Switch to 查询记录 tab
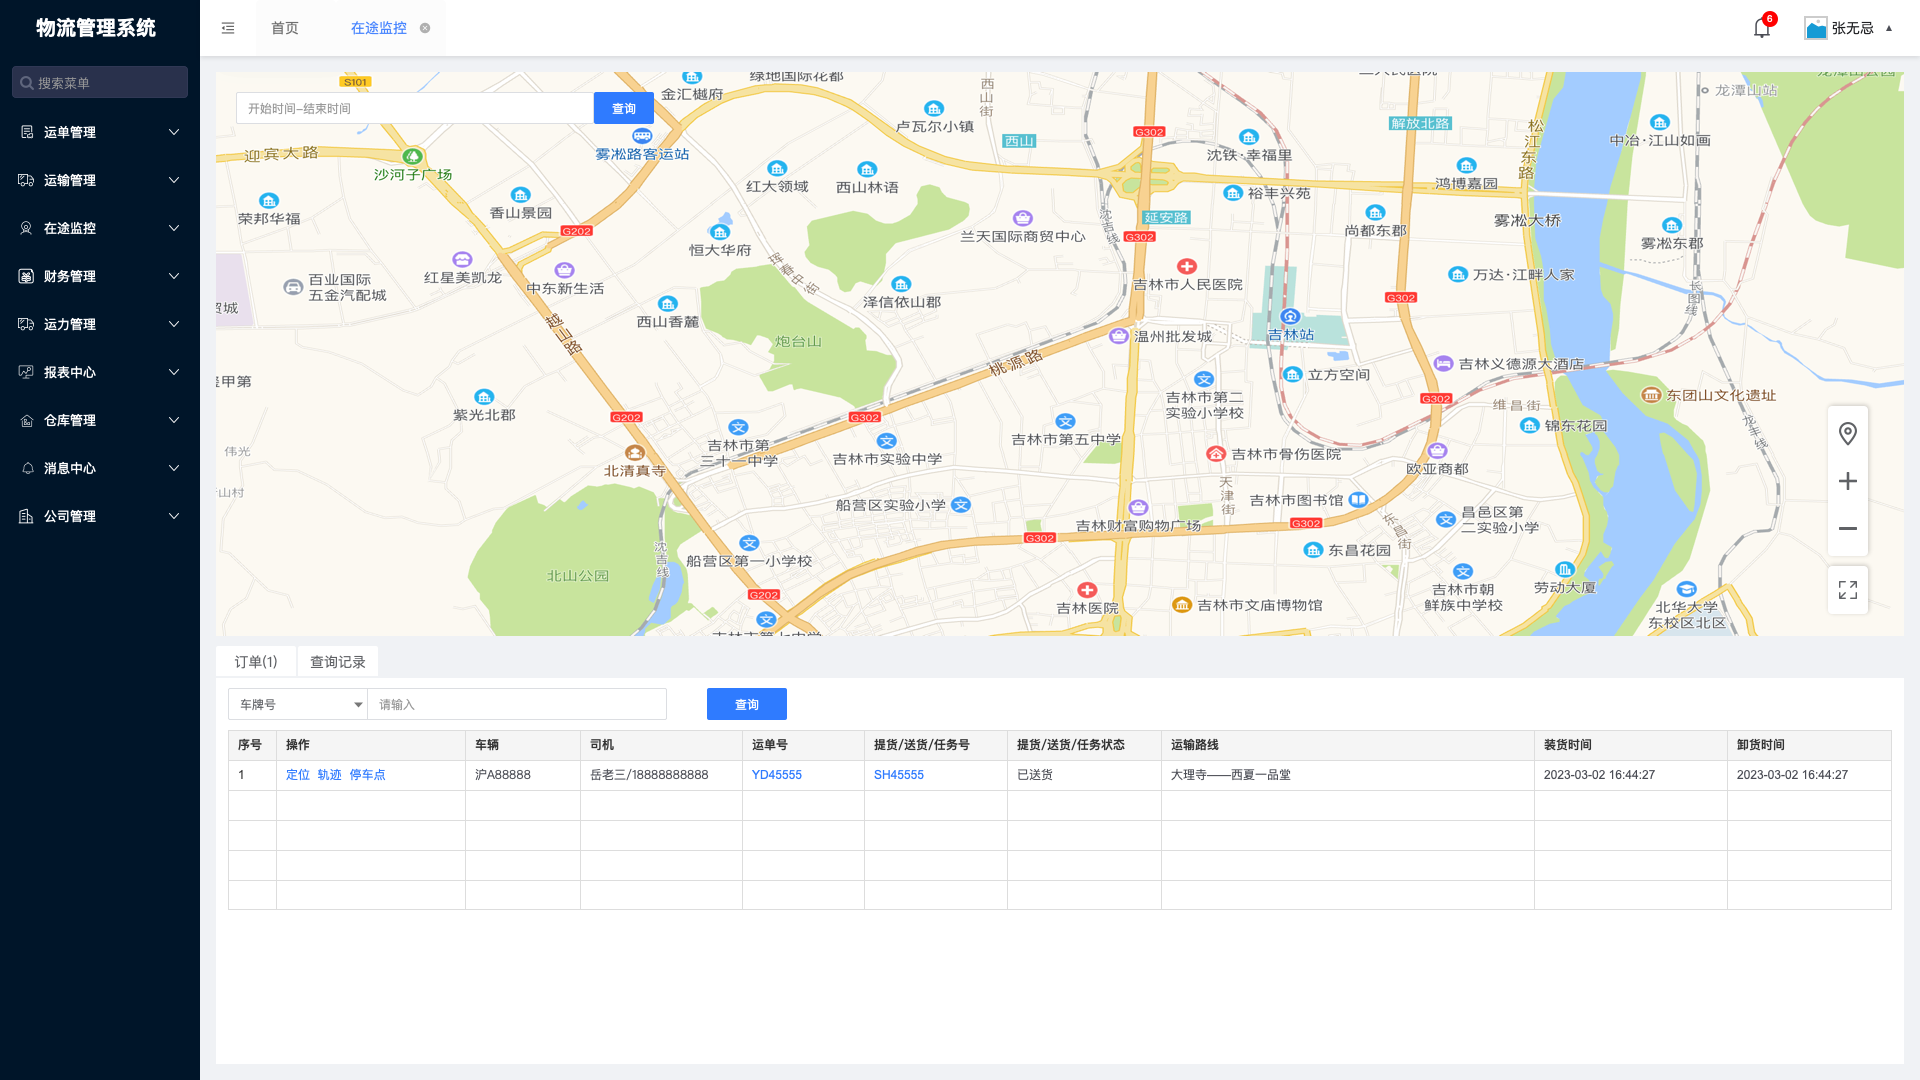Image resolution: width=1920 pixels, height=1080 pixels. click(338, 662)
